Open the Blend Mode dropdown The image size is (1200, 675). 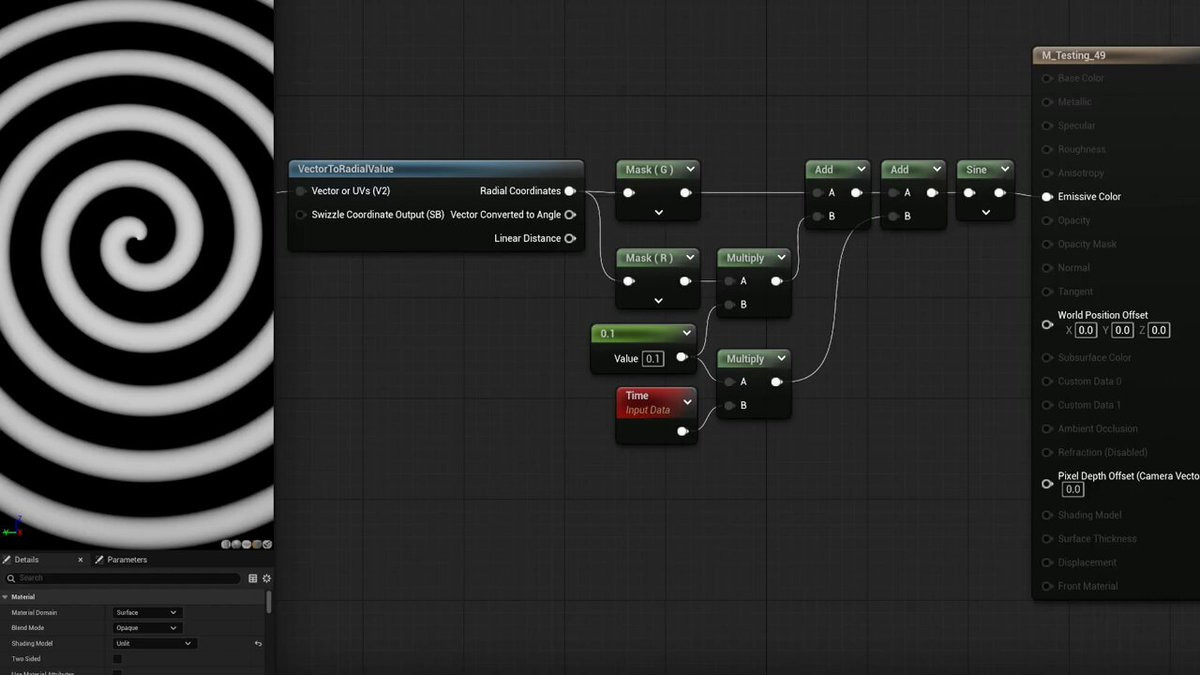pos(147,628)
